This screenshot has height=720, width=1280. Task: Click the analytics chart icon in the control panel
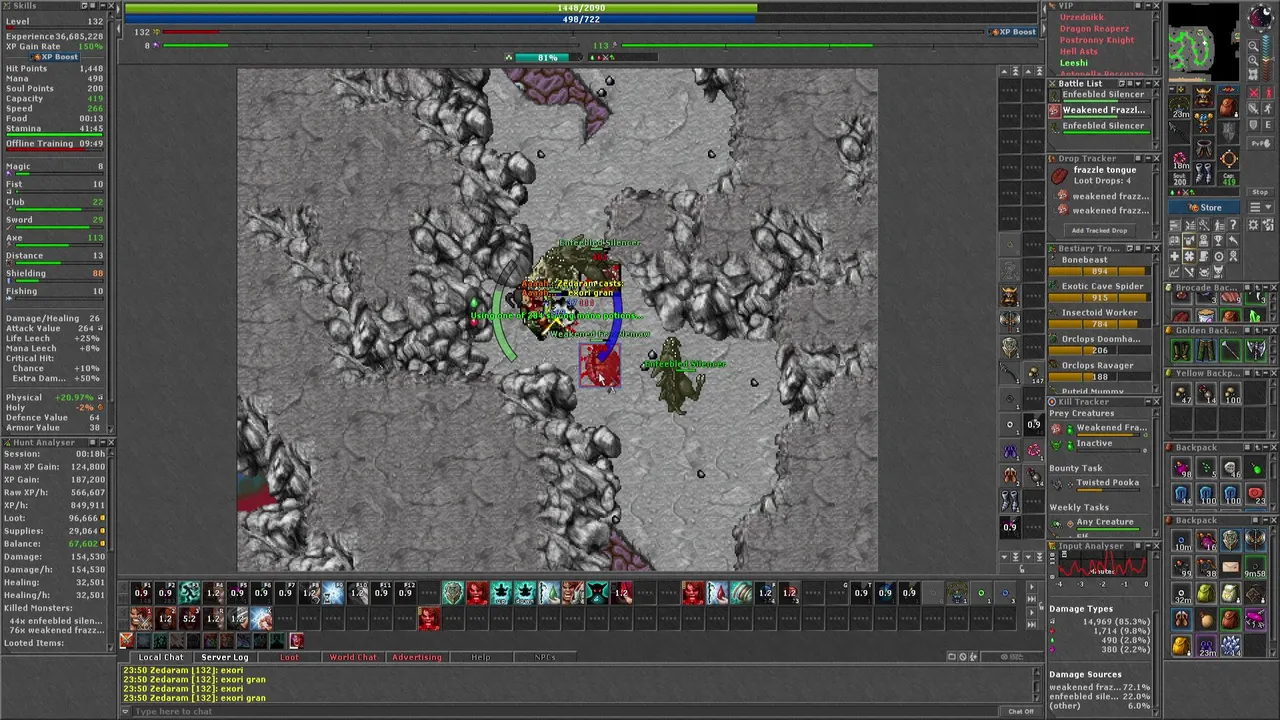(x=1175, y=271)
